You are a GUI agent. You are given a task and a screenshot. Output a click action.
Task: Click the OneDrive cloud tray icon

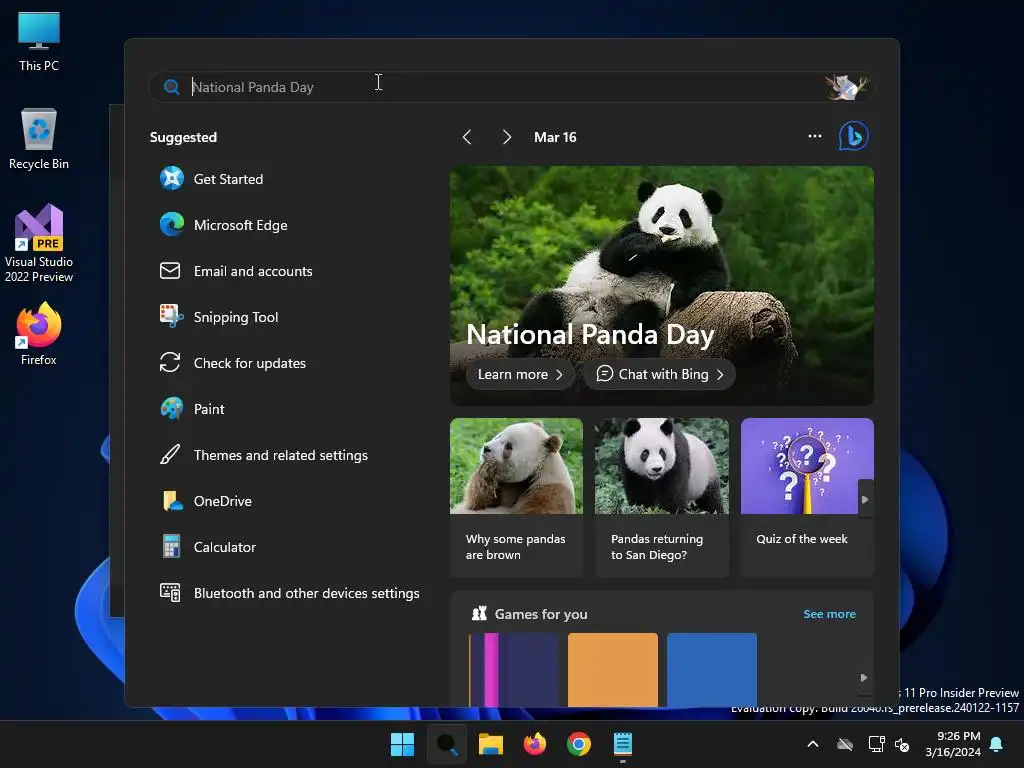pyautogui.click(x=845, y=744)
